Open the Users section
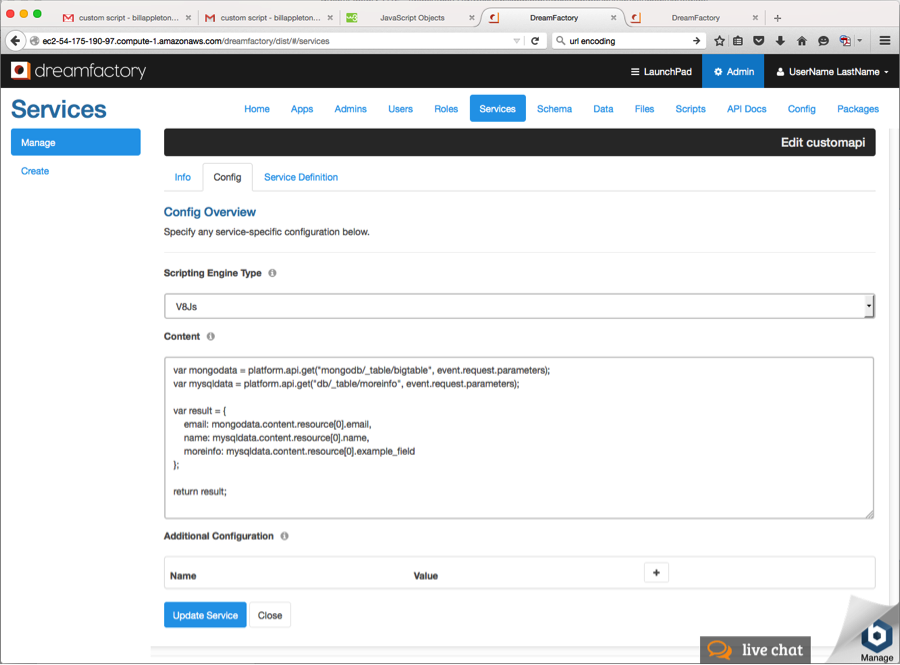This screenshot has width=900, height=665. pyautogui.click(x=400, y=109)
